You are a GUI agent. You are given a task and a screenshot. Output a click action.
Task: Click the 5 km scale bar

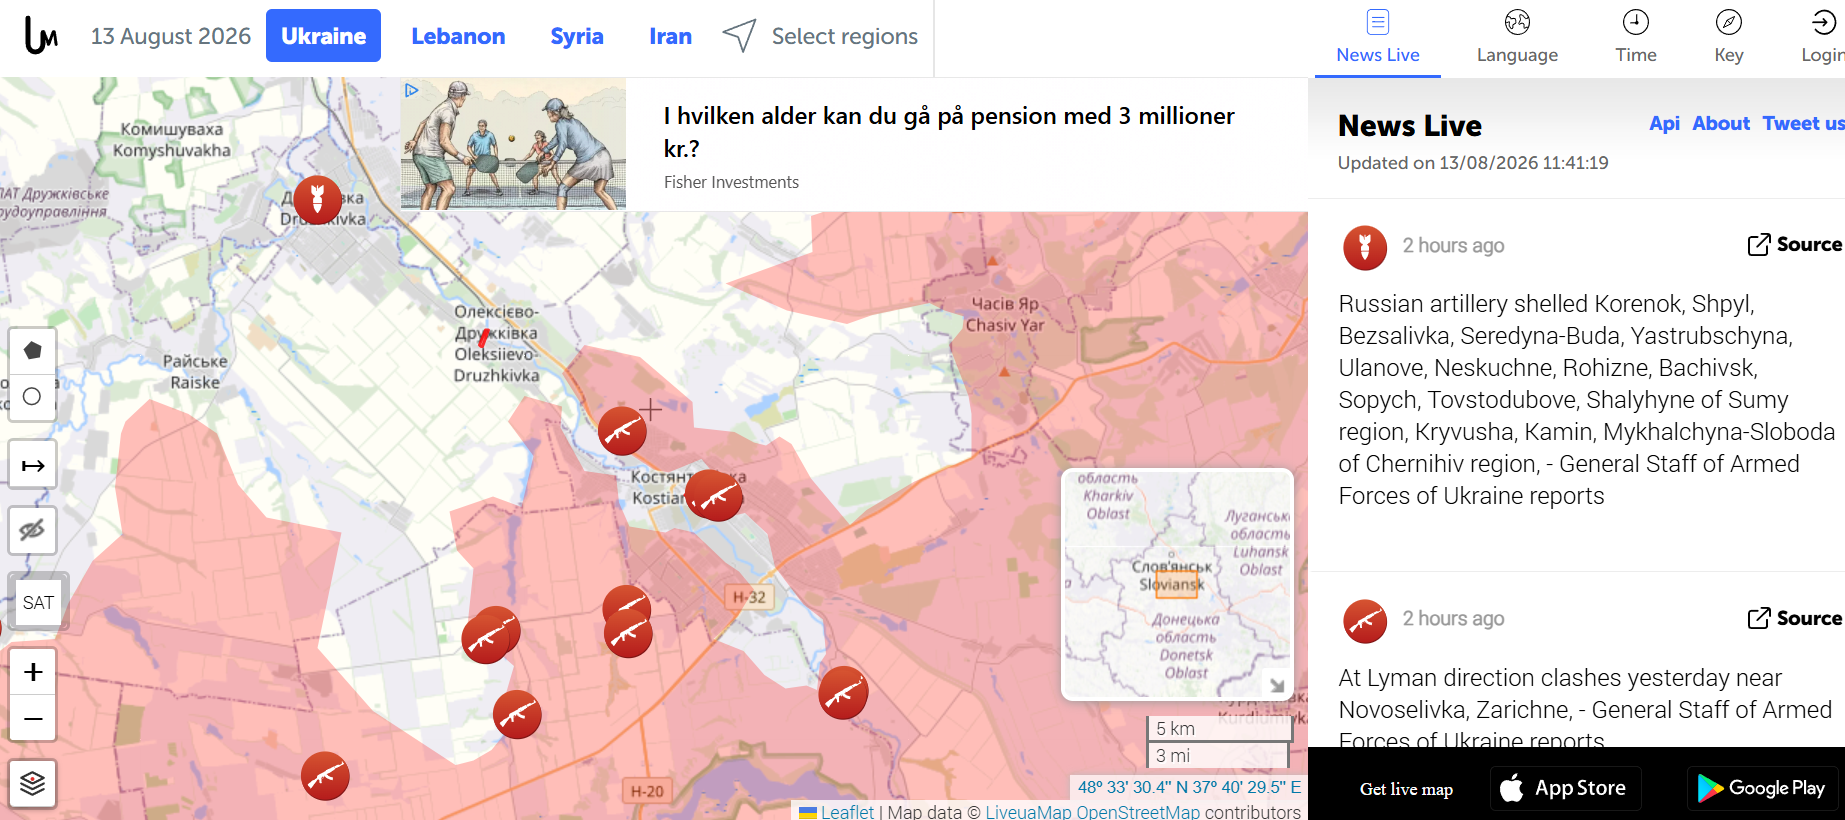coord(1219,729)
